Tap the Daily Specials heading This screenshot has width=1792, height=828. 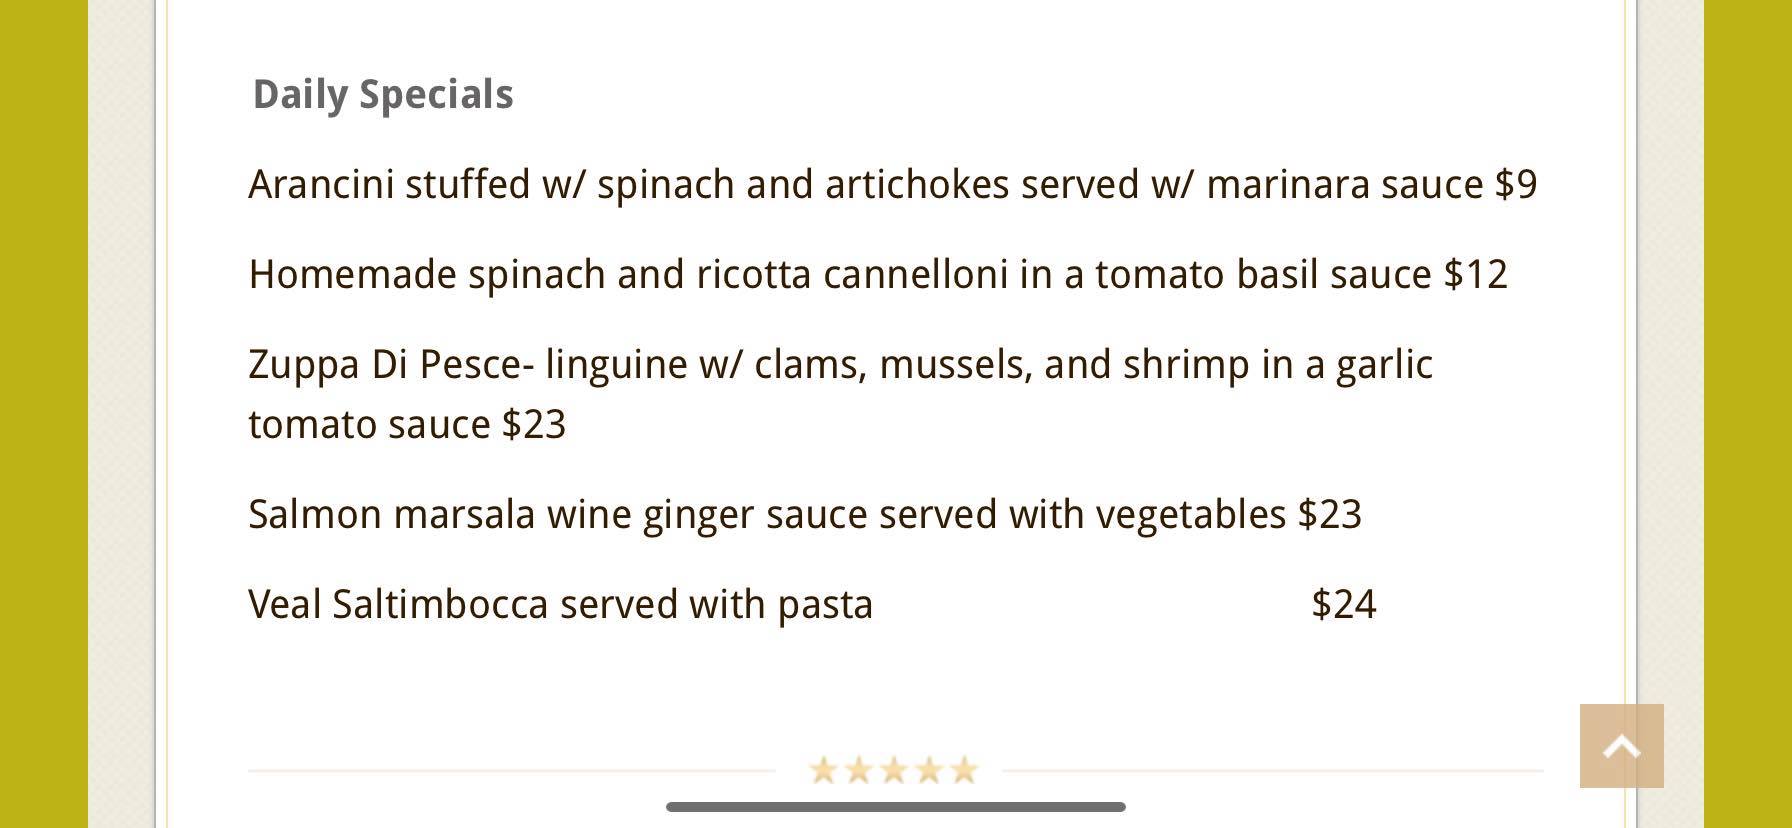(x=383, y=95)
